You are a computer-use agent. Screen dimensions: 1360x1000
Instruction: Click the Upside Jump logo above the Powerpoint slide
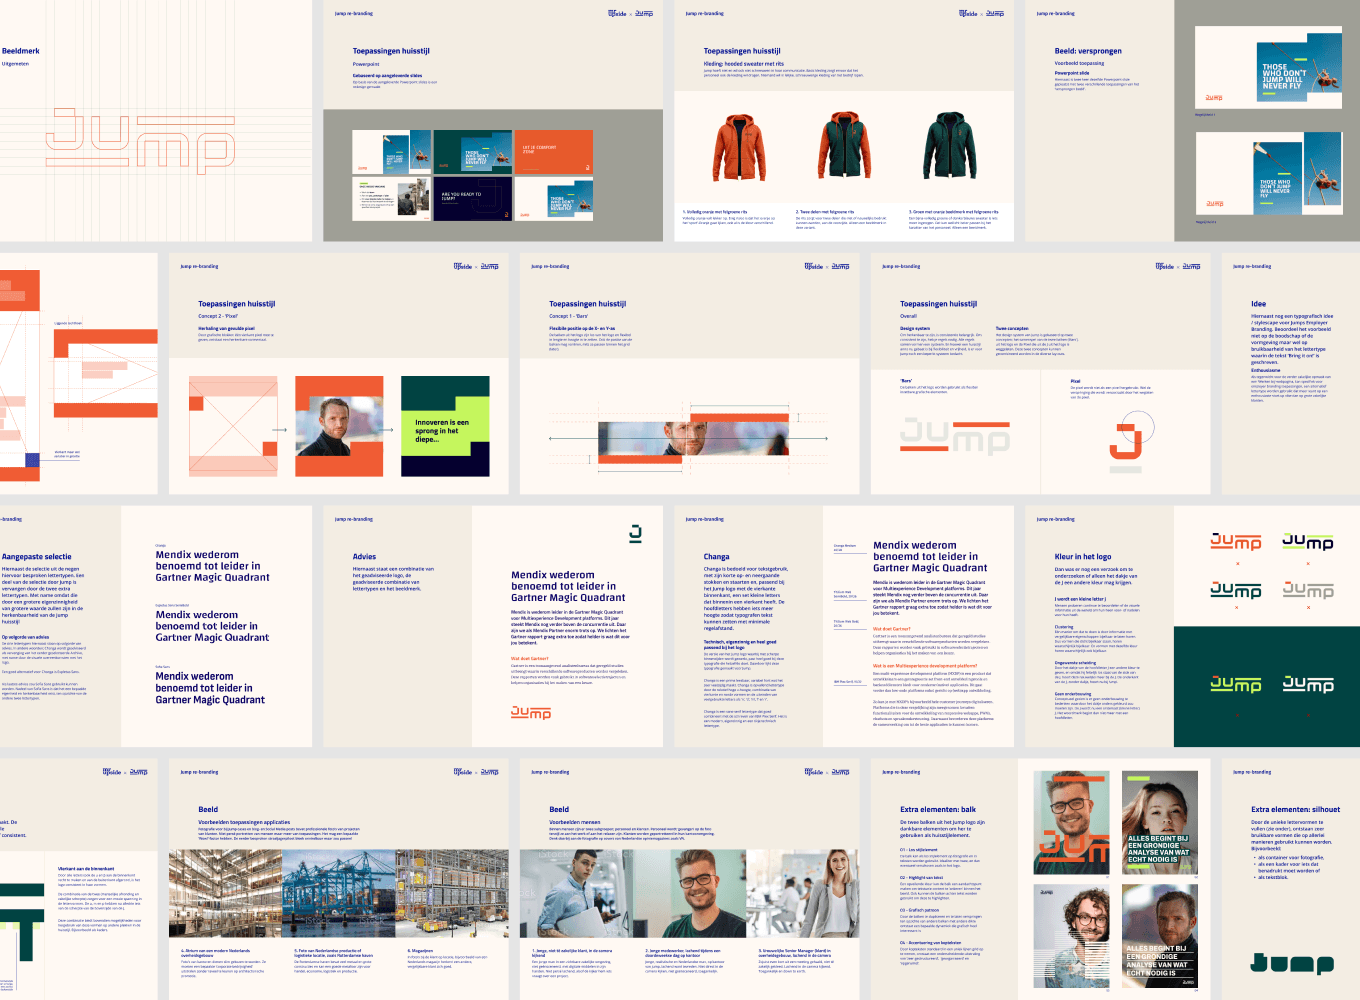pyautogui.click(x=630, y=14)
